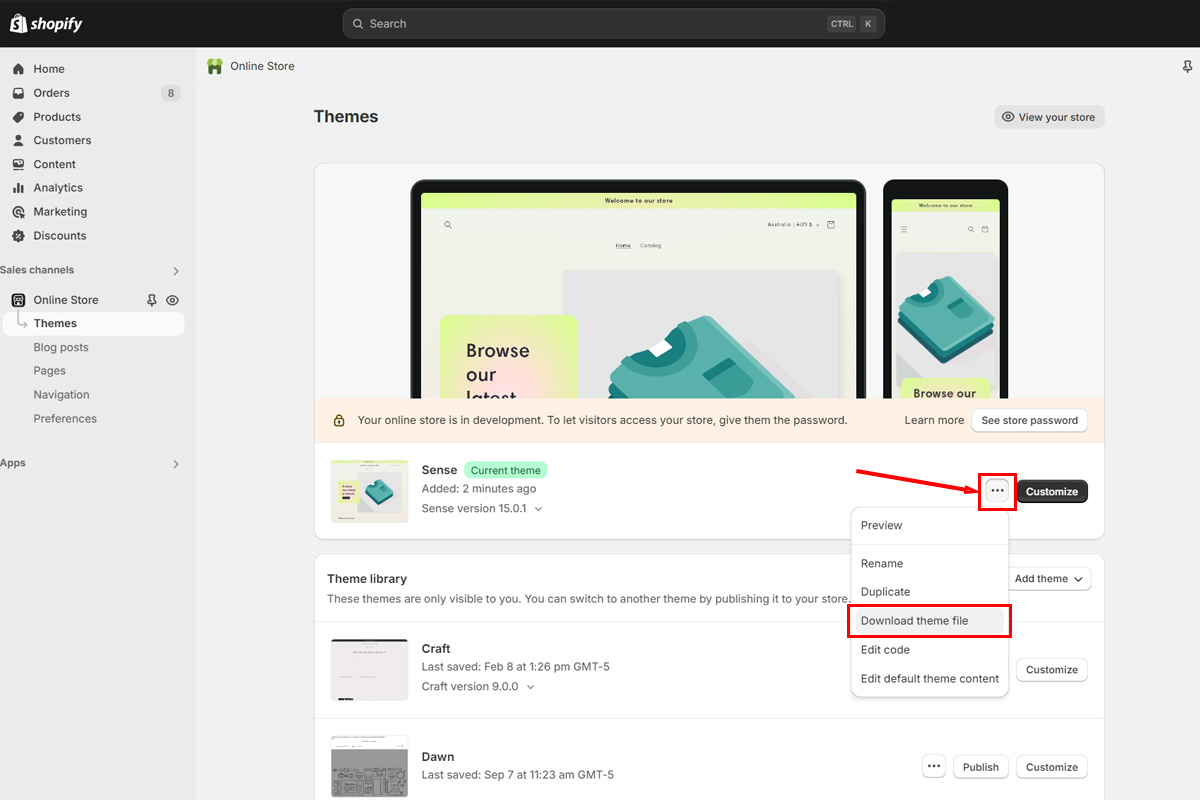1200x800 pixels.
Task: Click the Products tag icon
Action: point(18,117)
